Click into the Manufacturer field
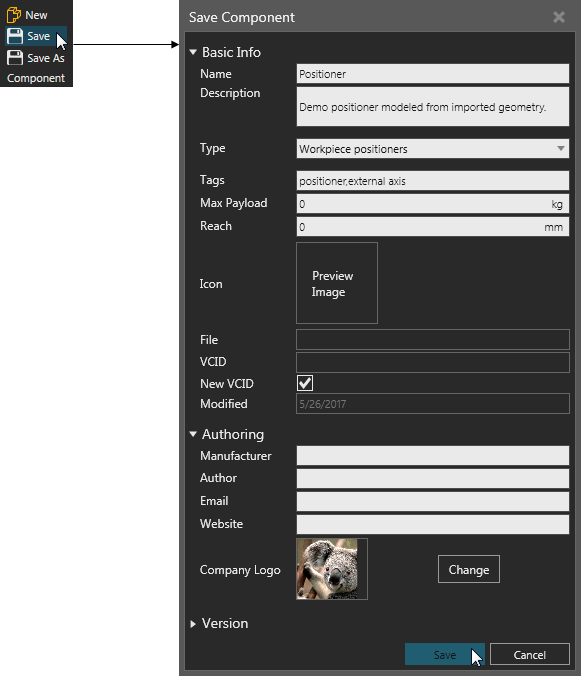This screenshot has height=676, width=581. pyautogui.click(x=433, y=456)
